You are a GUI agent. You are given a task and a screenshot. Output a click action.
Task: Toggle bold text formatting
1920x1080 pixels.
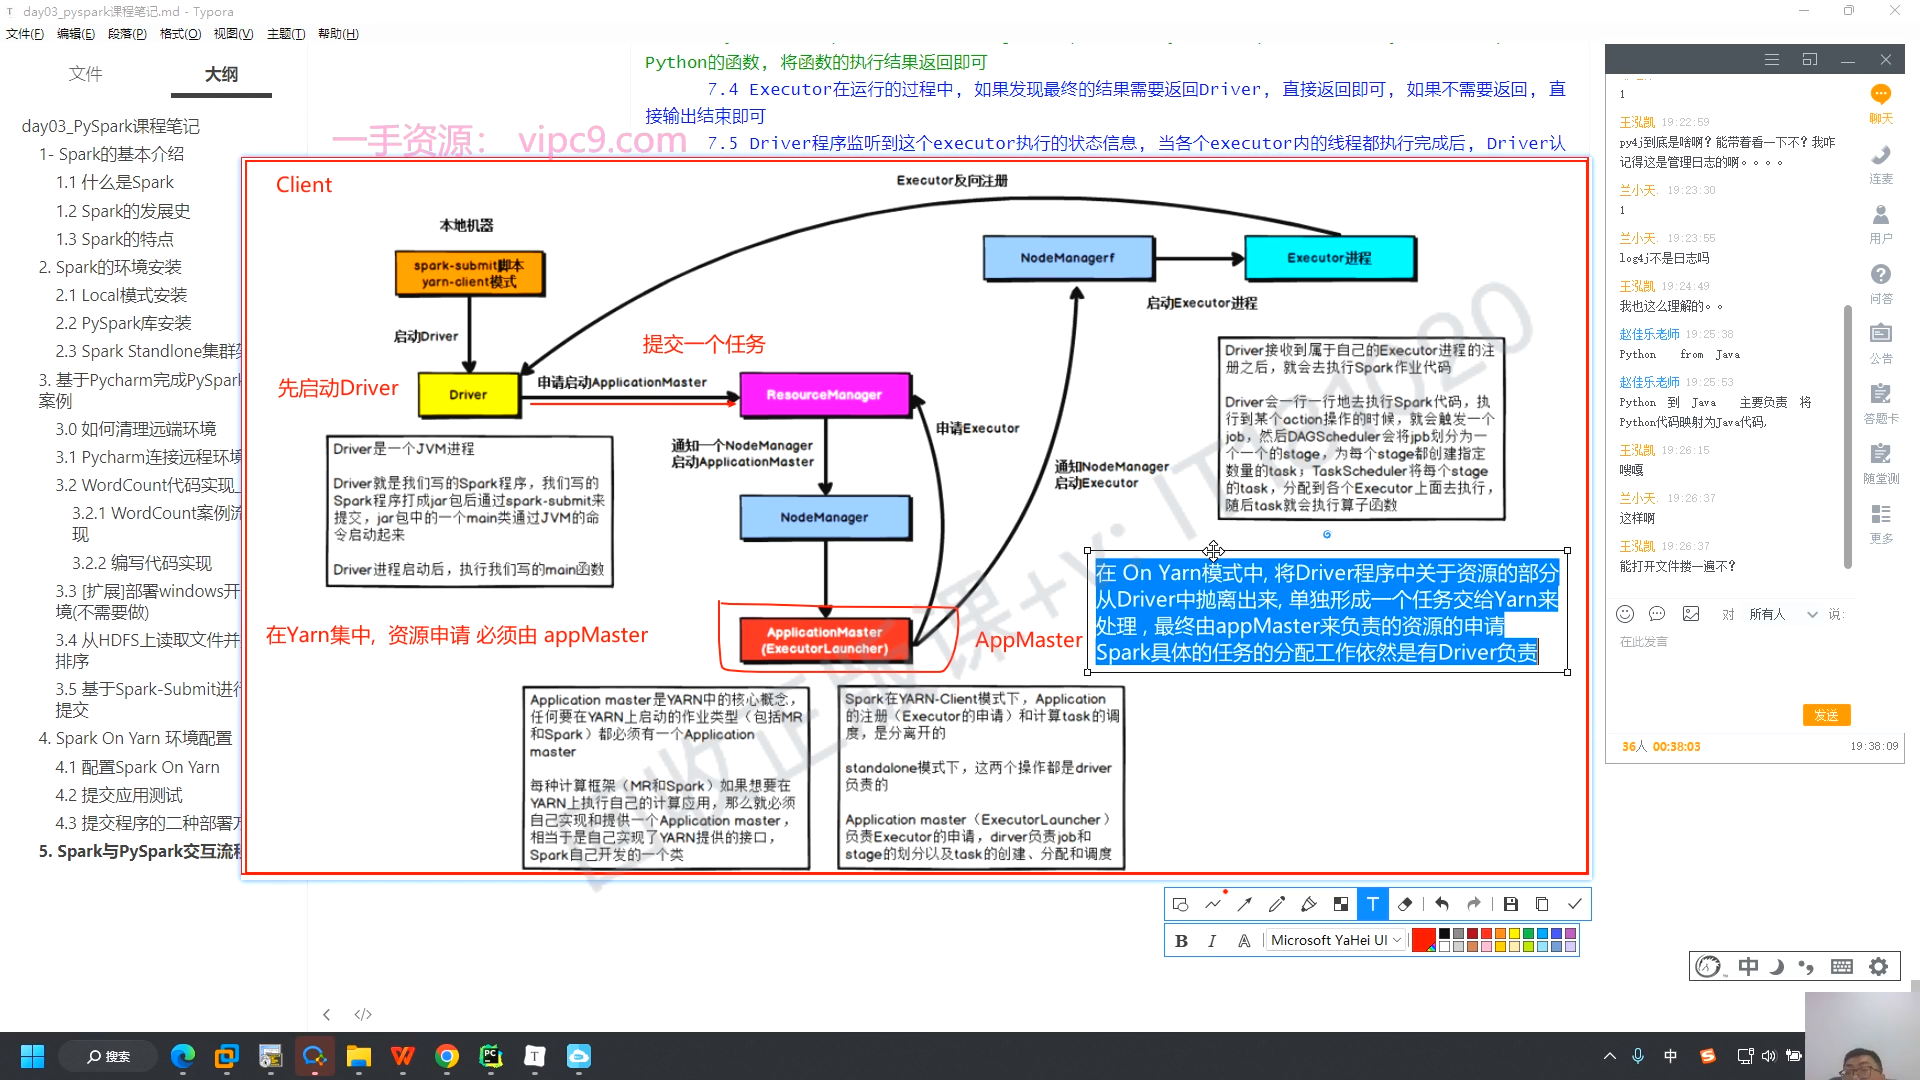1181,941
